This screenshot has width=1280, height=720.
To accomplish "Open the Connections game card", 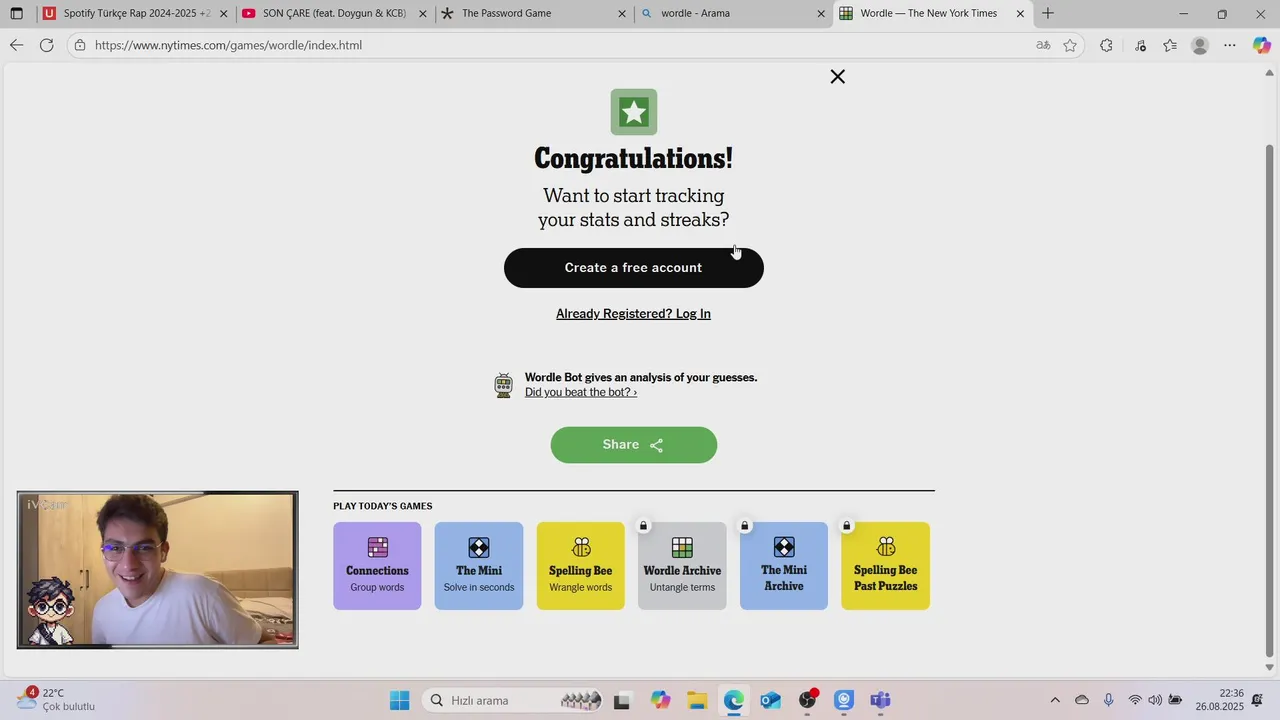I will [377, 566].
